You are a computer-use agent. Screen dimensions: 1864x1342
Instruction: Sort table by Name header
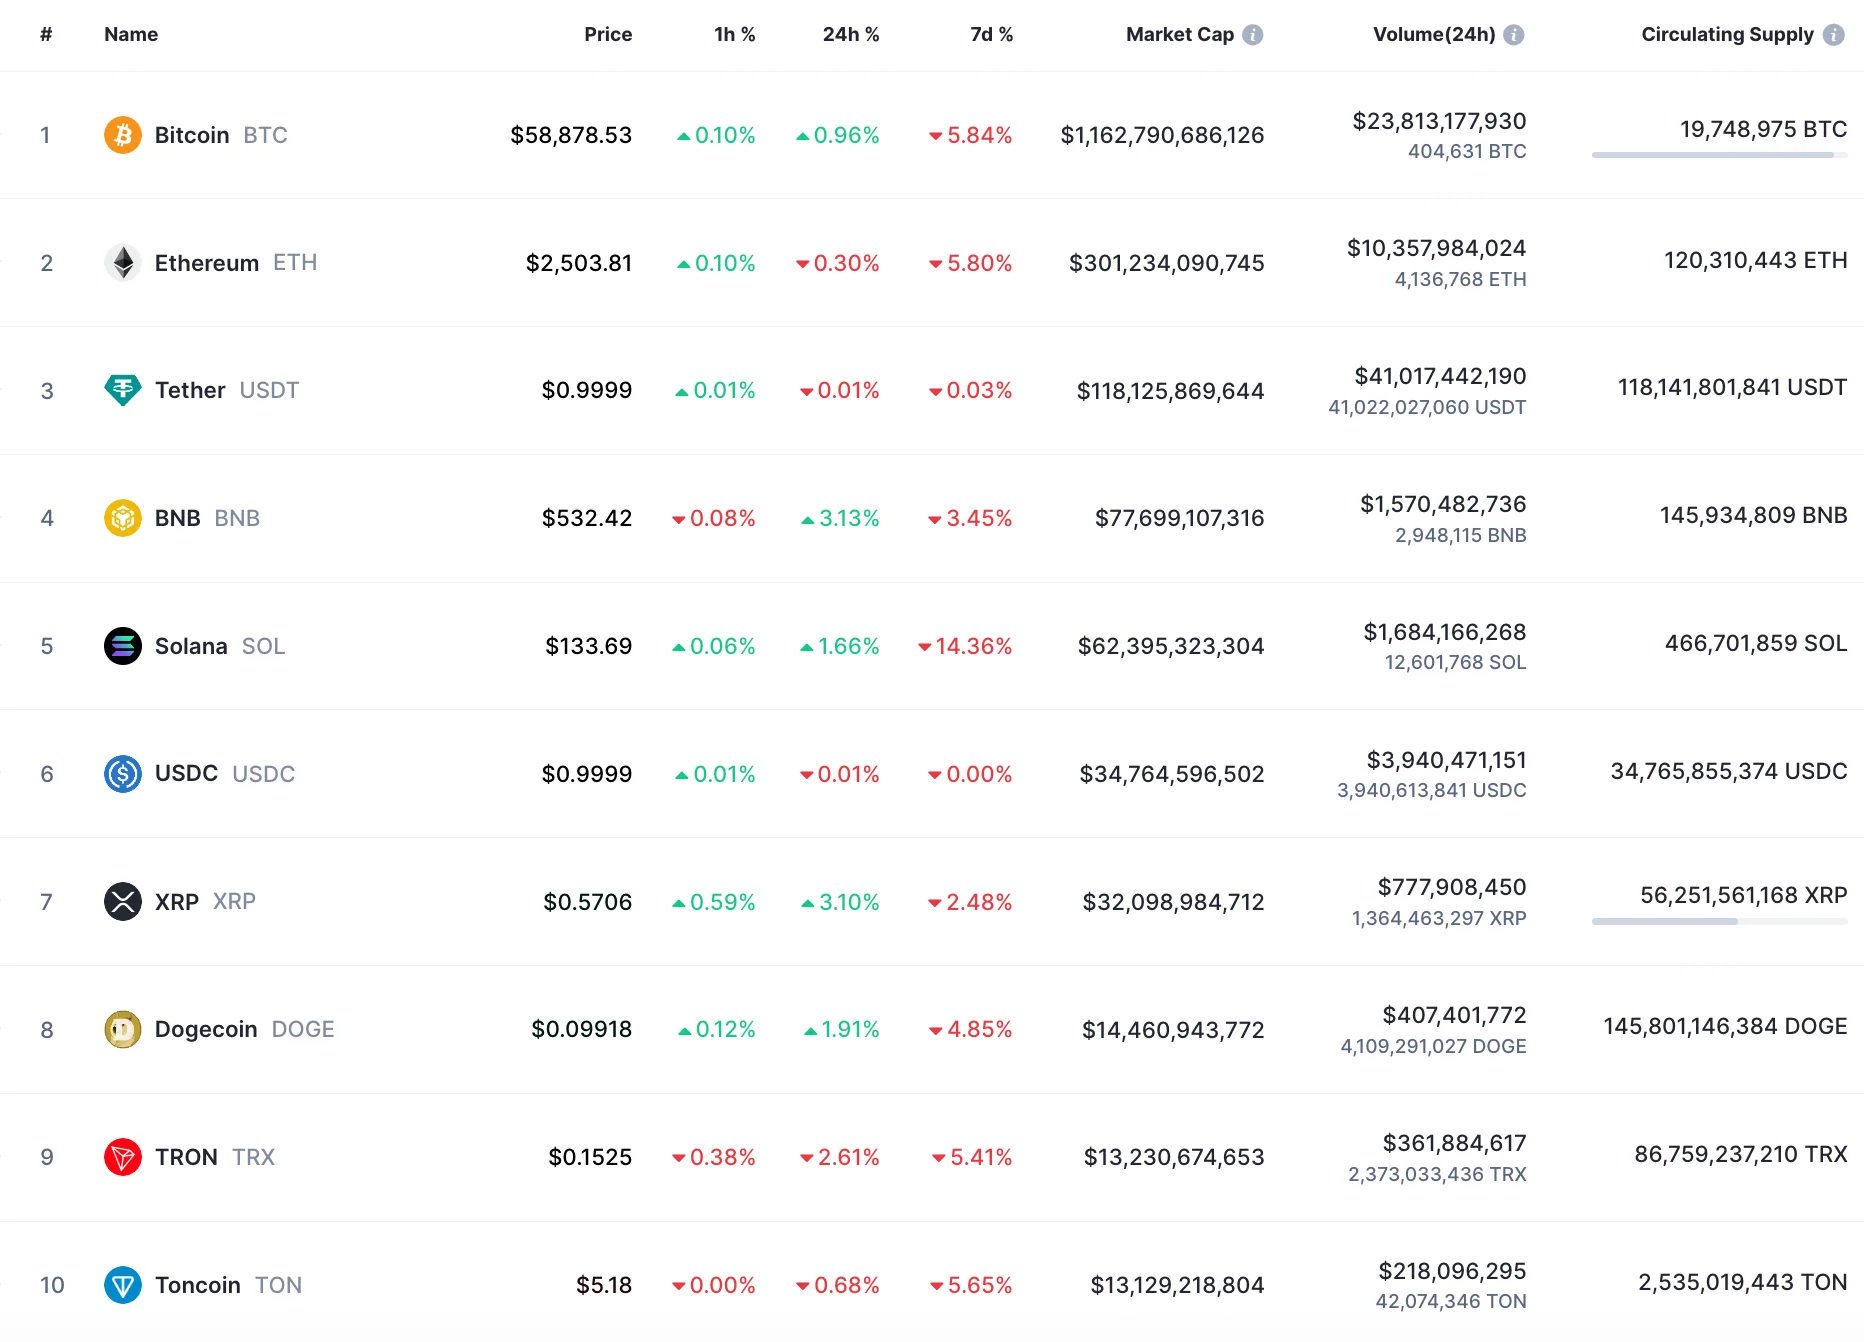point(131,35)
